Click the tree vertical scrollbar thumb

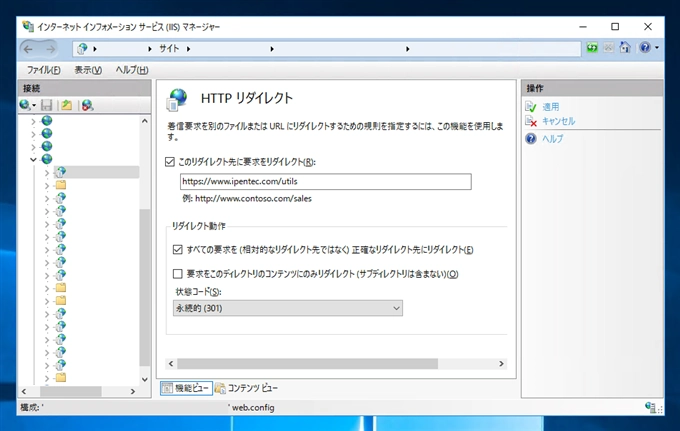145,287
